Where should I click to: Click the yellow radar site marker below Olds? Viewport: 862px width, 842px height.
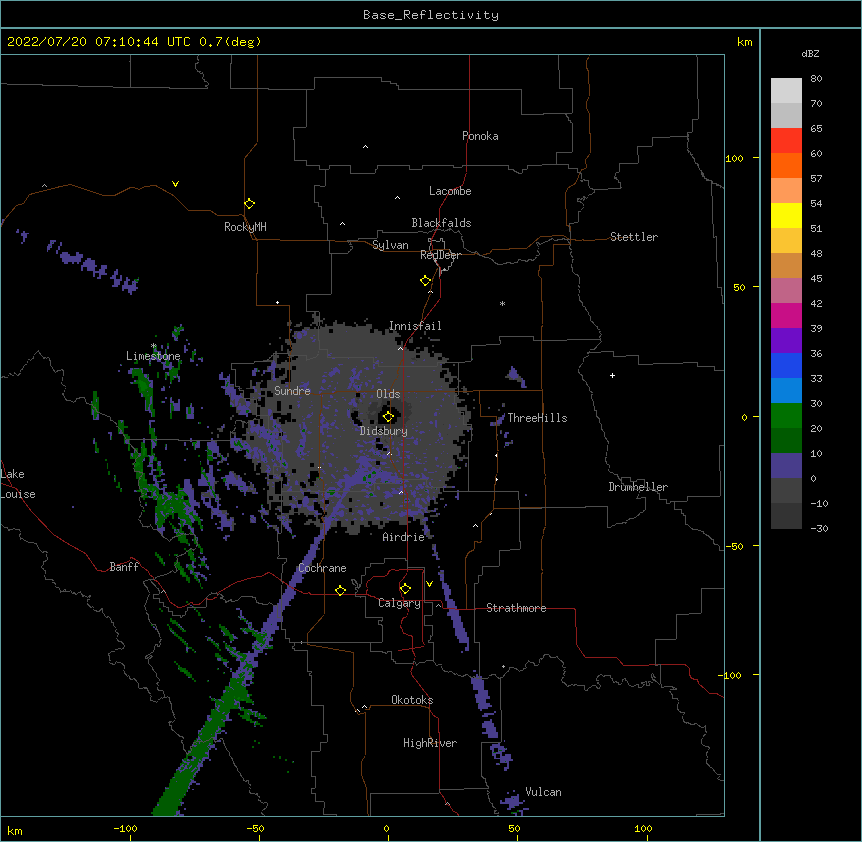tap(388, 416)
